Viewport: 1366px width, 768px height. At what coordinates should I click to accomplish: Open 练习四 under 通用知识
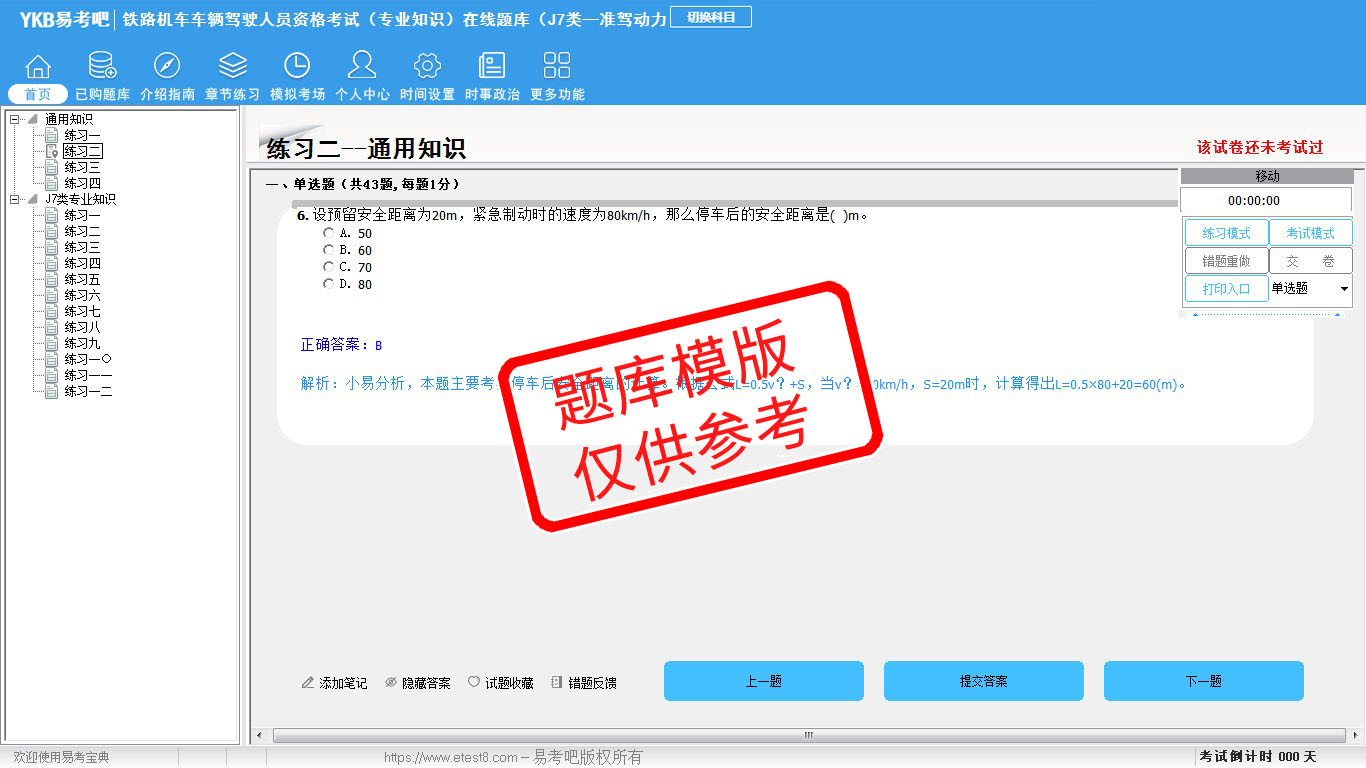[x=82, y=183]
